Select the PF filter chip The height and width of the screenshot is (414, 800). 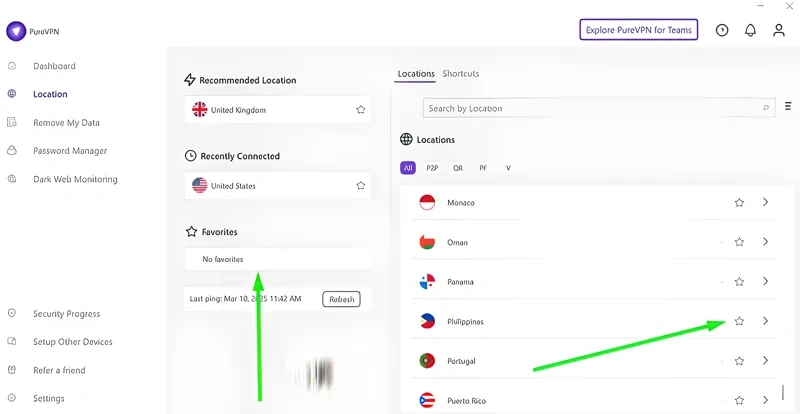483,168
